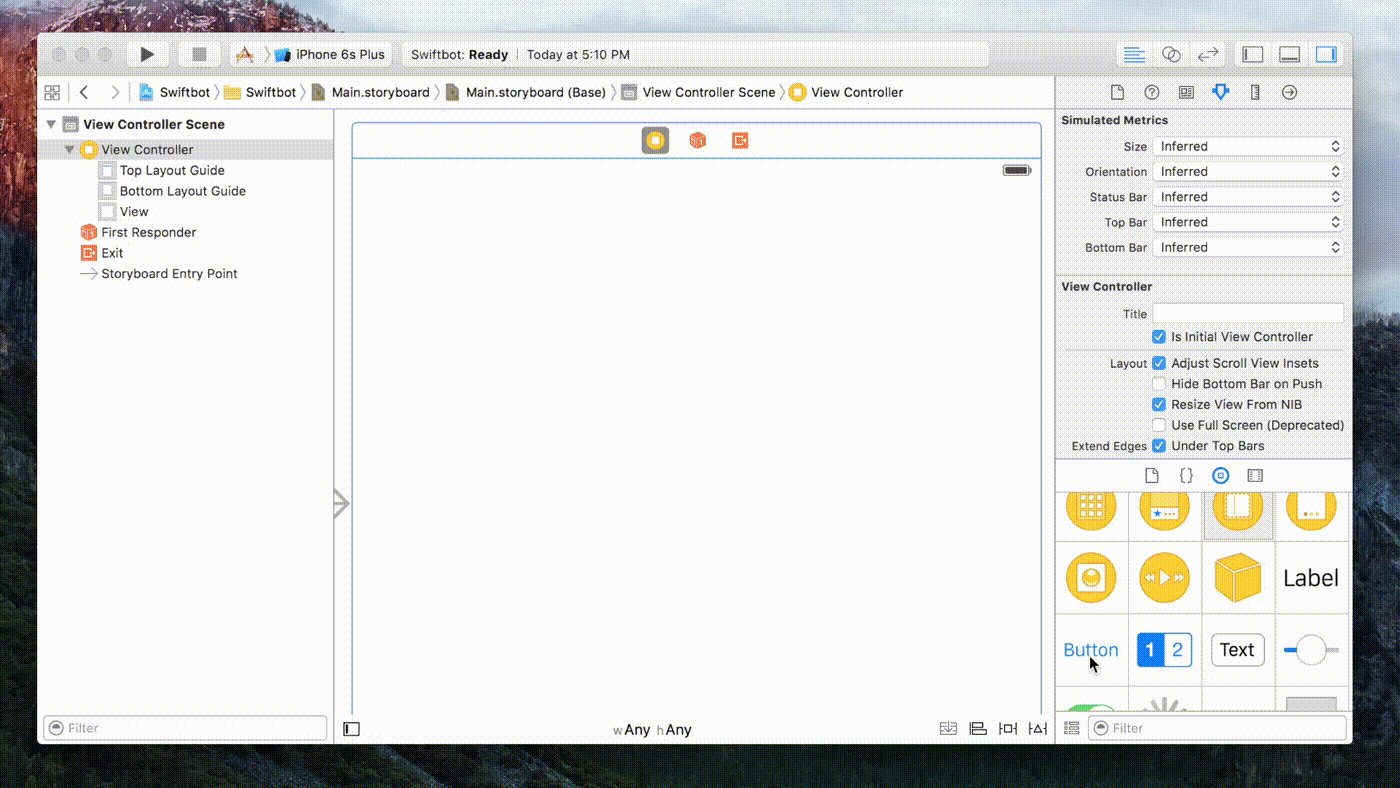Screen dimensions: 1400x788
Task: Click the view controller Title field
Action: 1247,314
